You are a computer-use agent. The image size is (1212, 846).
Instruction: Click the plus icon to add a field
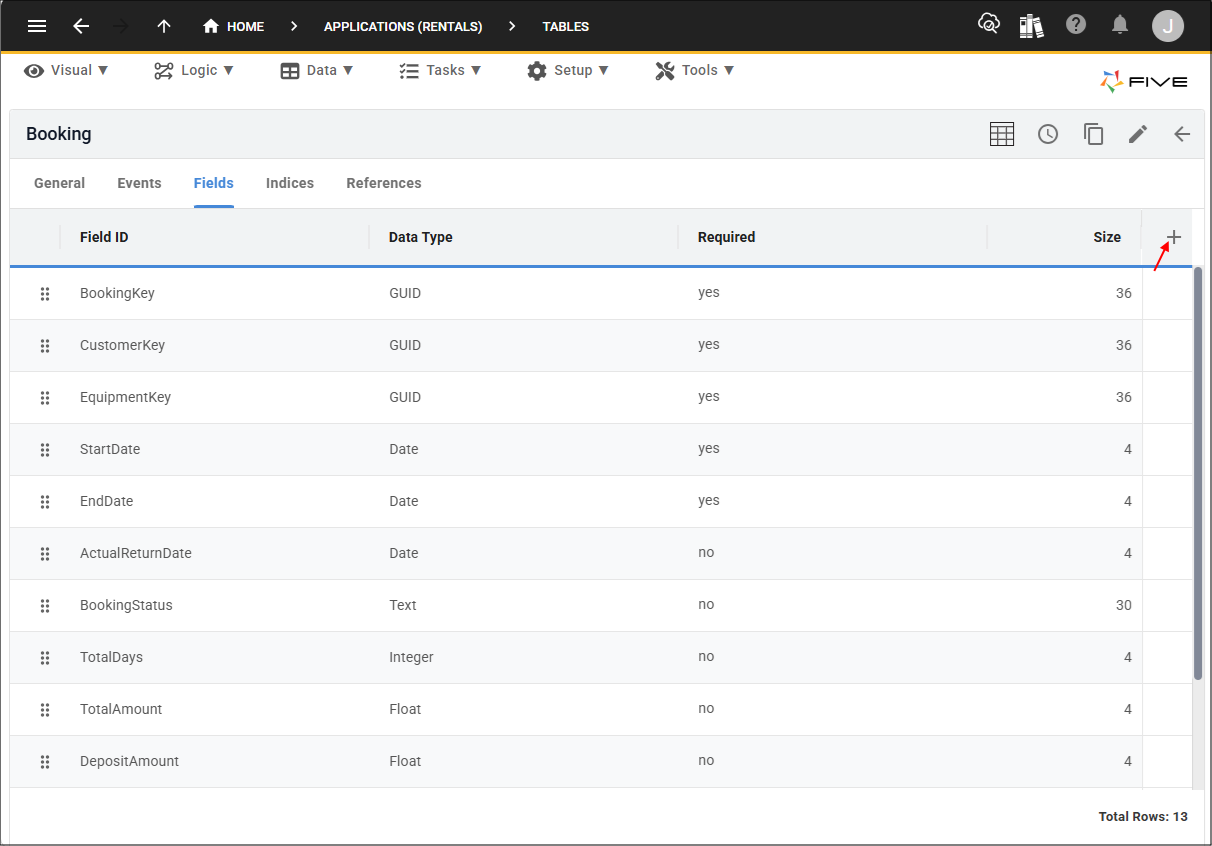(x=1174, y=237)
